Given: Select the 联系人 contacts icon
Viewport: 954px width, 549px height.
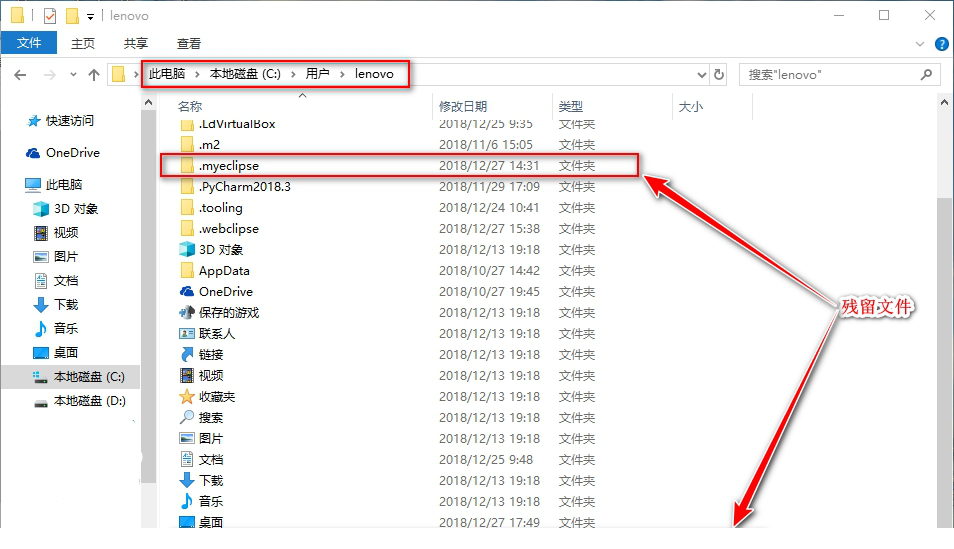Looking at the screenshot, I should (187, 334).
